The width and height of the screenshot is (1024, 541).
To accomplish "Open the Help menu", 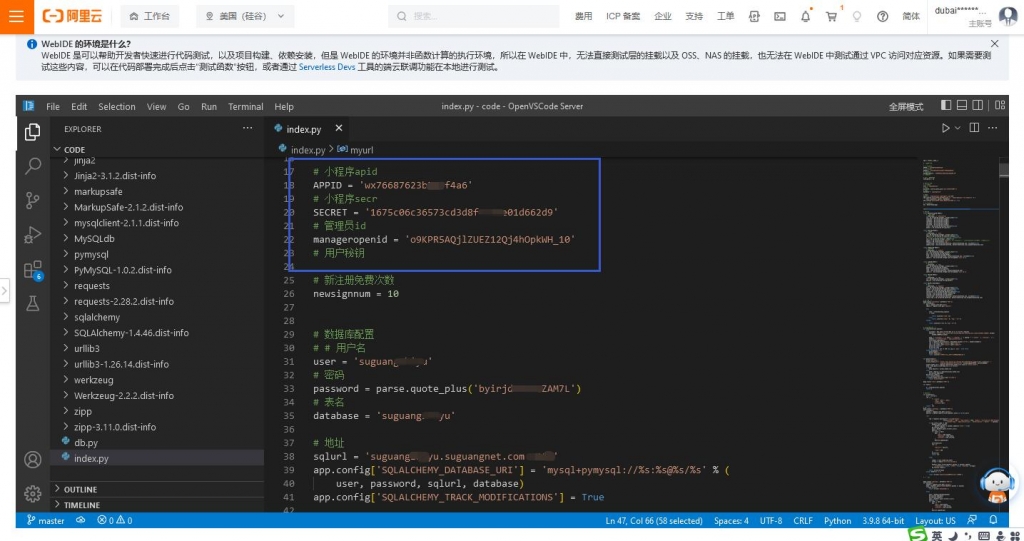I will point(283,107).
